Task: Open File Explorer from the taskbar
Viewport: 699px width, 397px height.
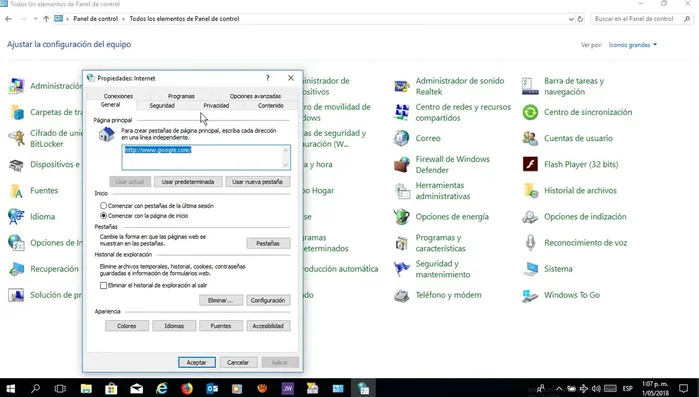Action: pyautogui.click(x=86, y=389)
